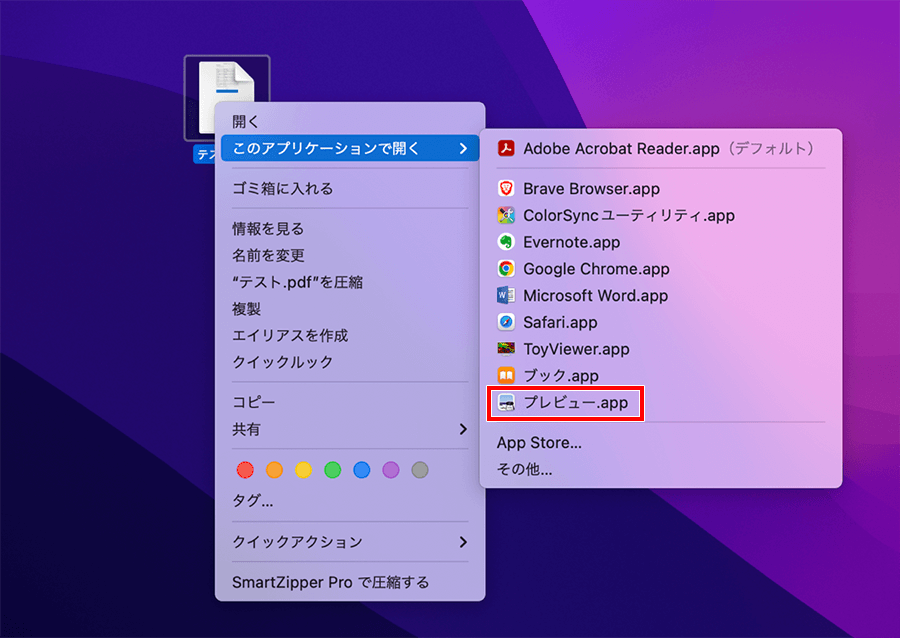This screenshot has width=900, height=638.
Task: Click the Google Chrome icon
Action: [x=506, y=269]
